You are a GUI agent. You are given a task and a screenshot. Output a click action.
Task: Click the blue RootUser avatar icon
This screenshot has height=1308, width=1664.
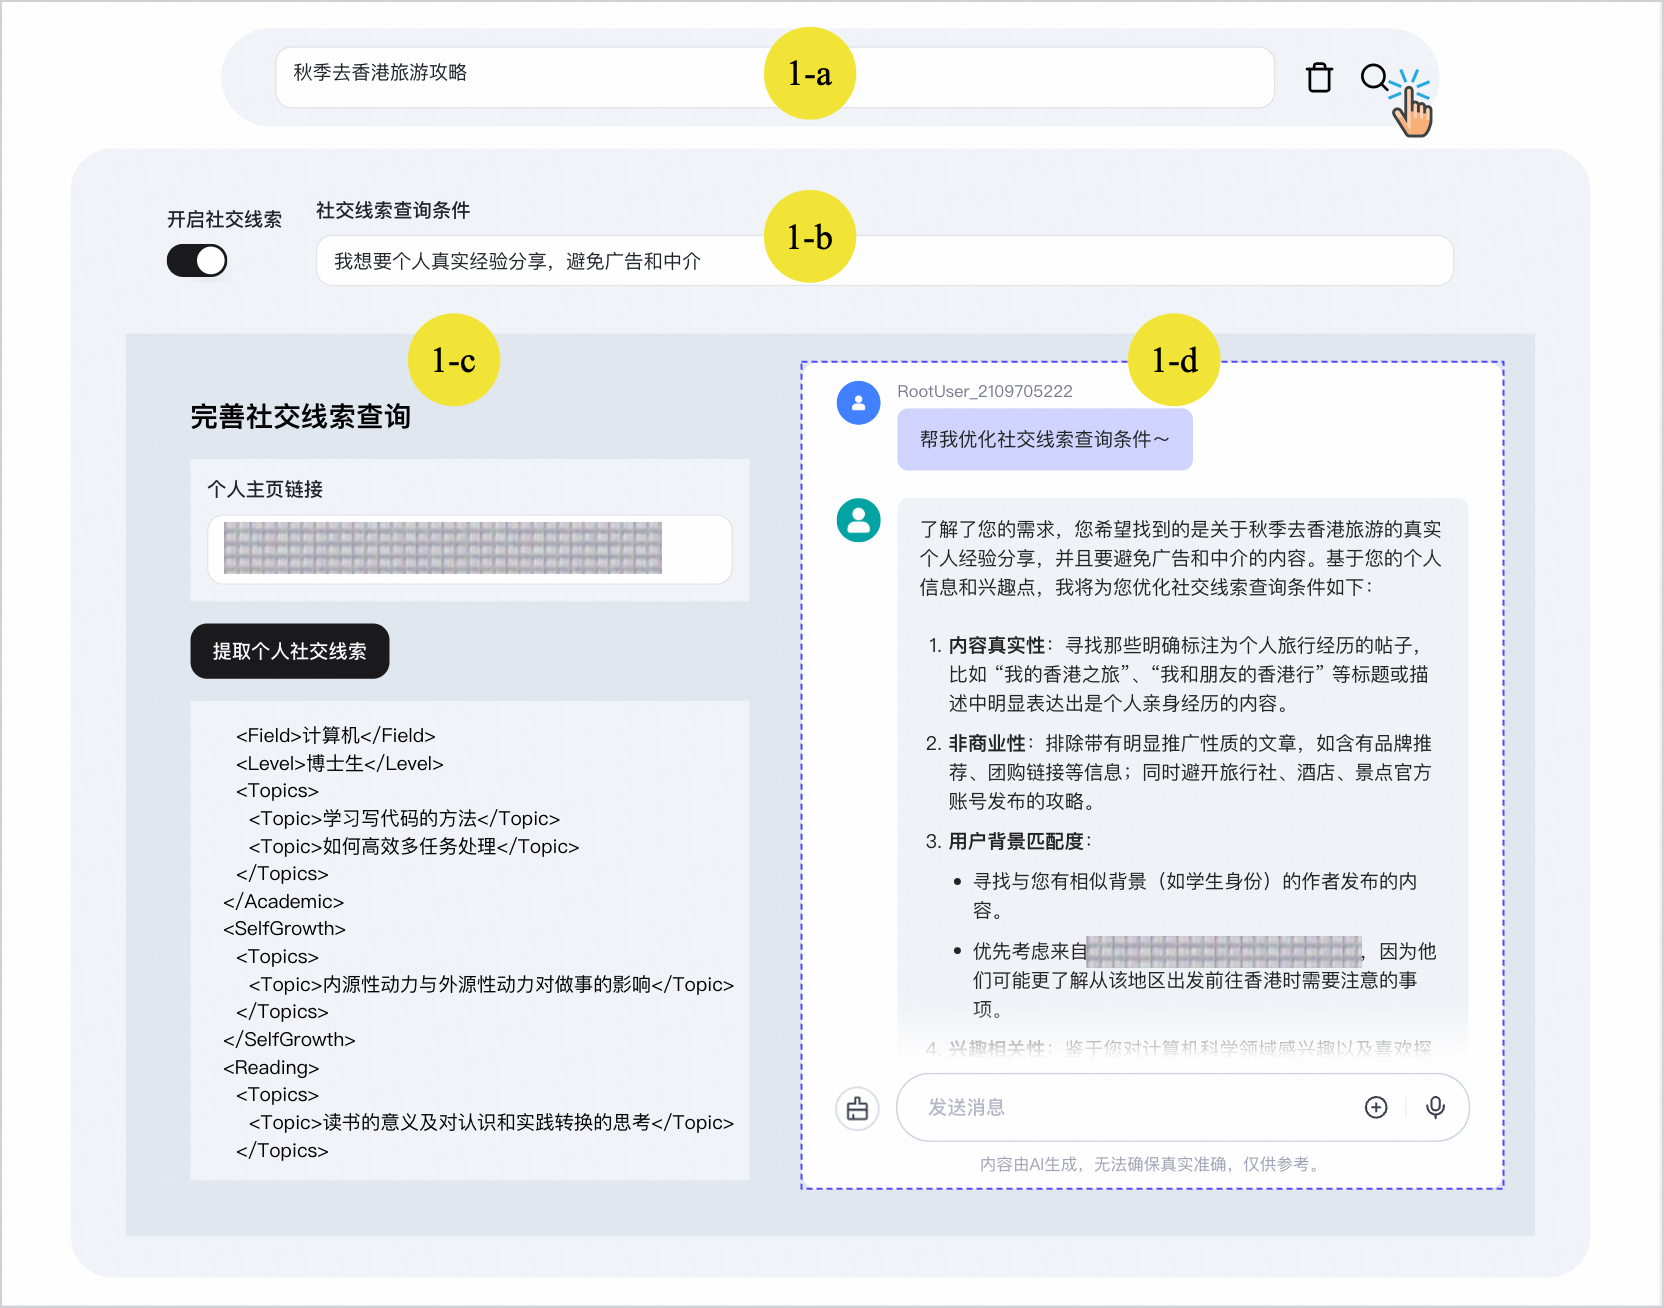(858, 403)
